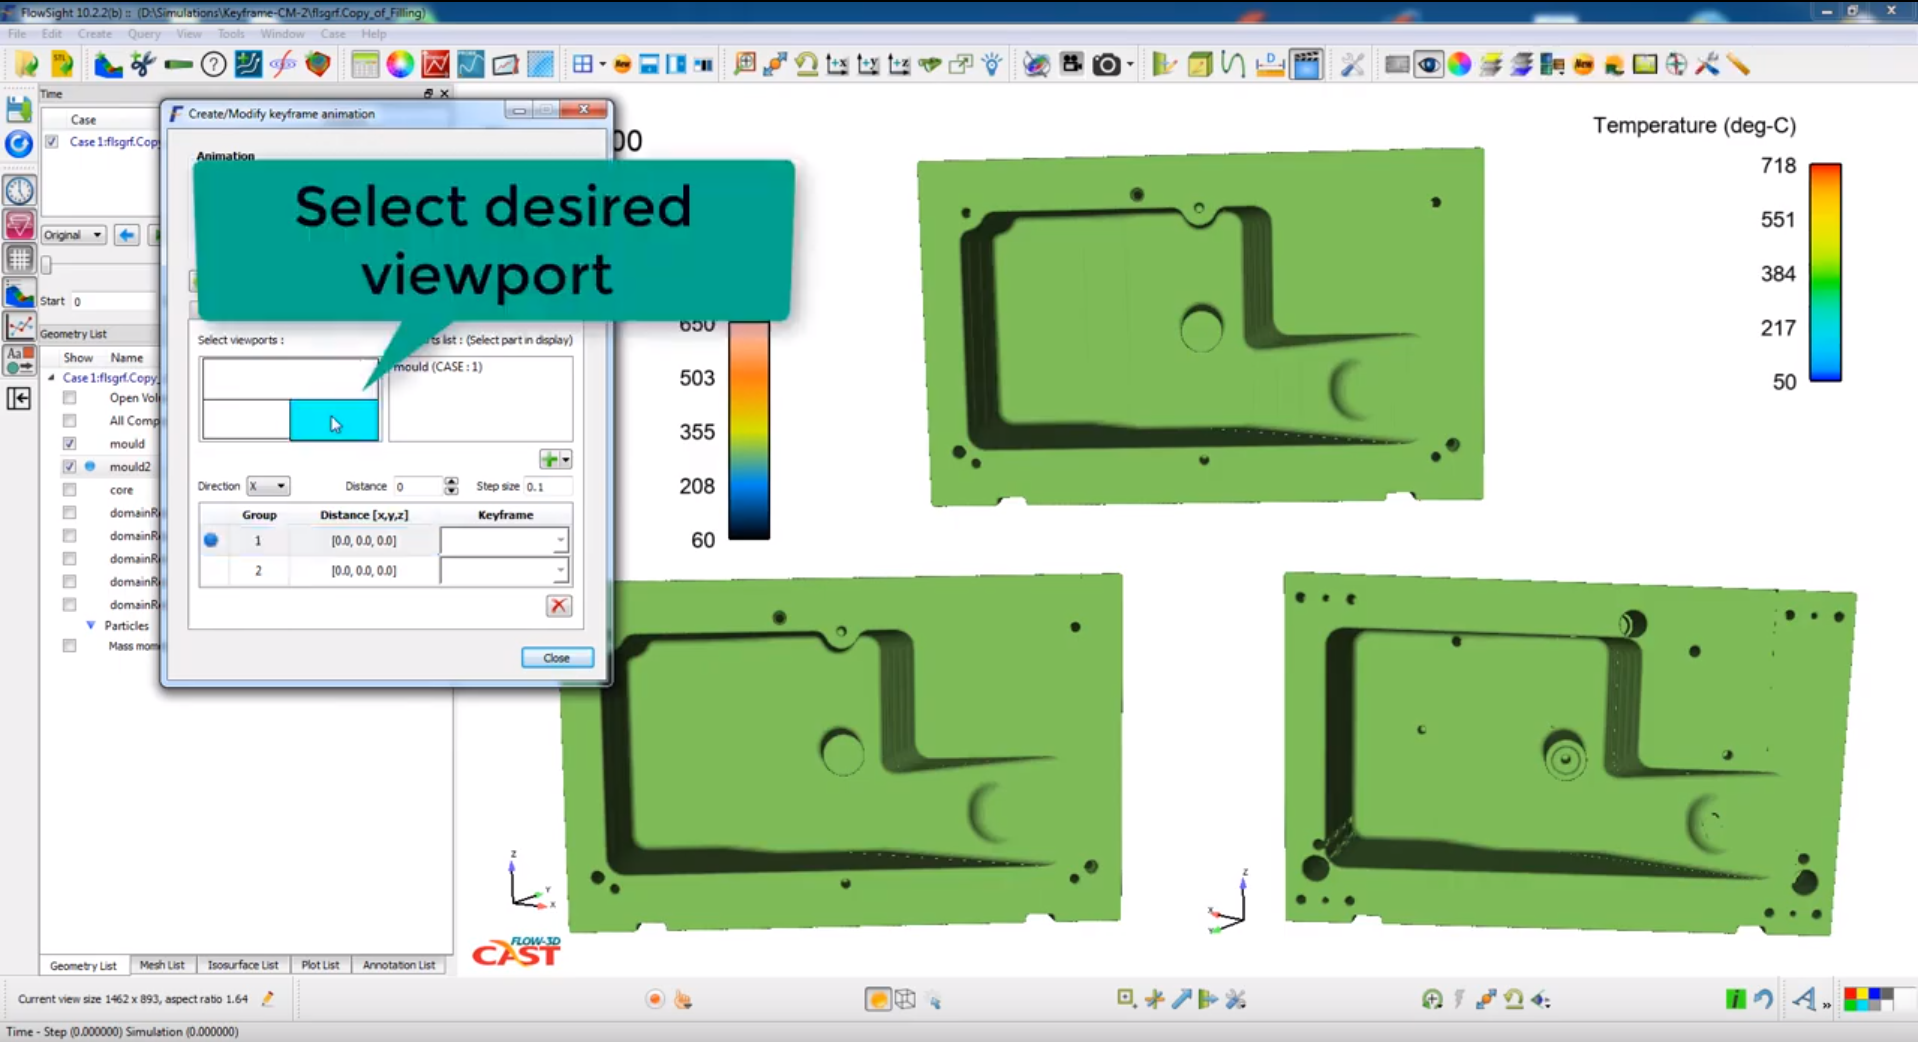Open the clock time panel icon
Screen dimensions: 1918x1042
(19, 190)
